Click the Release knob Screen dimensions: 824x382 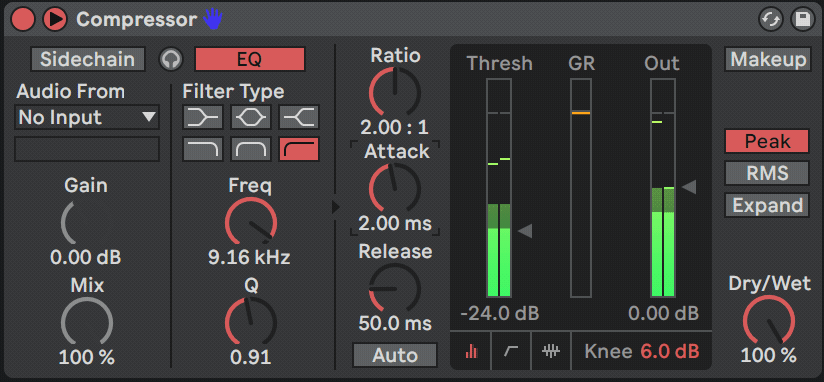(x=395, y=288)
